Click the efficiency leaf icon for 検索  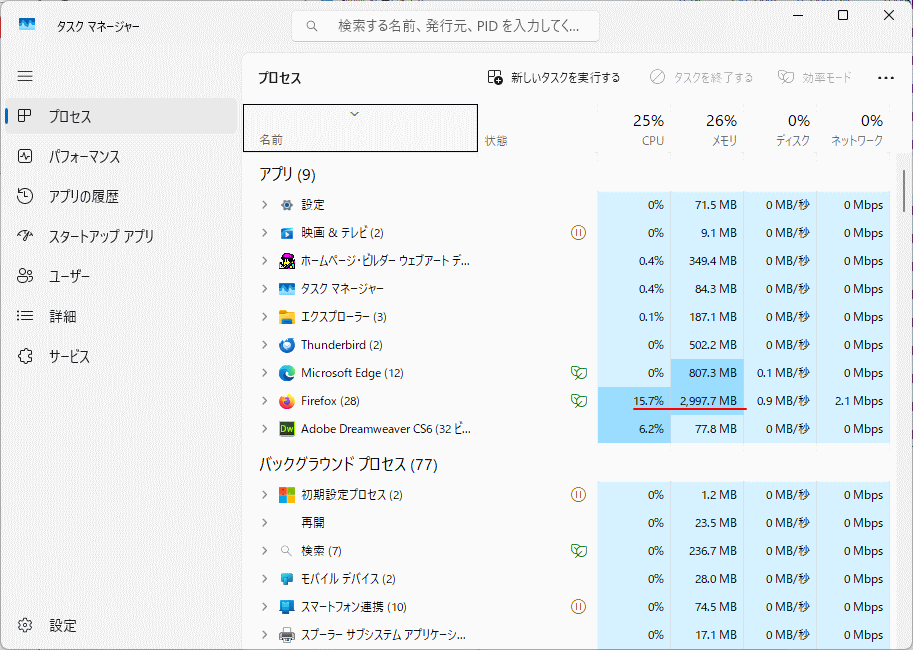pyautogui.click(x=579, y=550)
